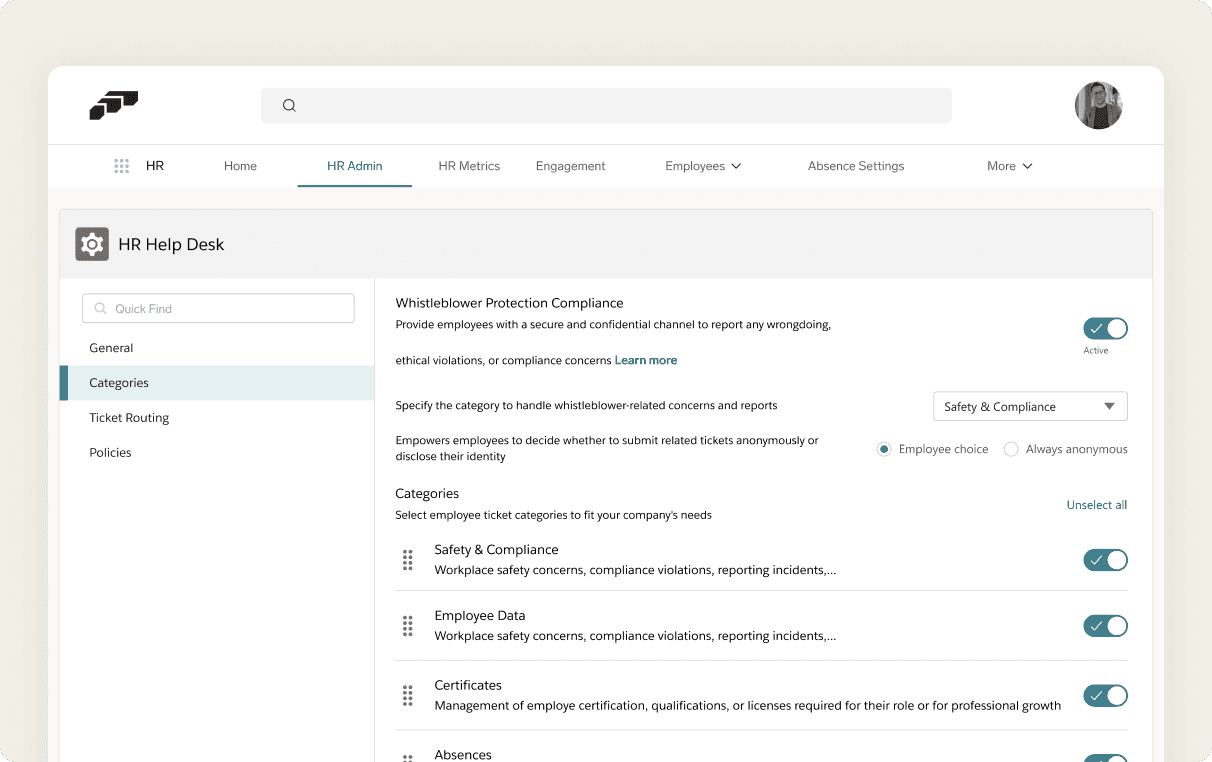Select the Employee choice radio button
The image size is (1212, 762).
point(884,449)
